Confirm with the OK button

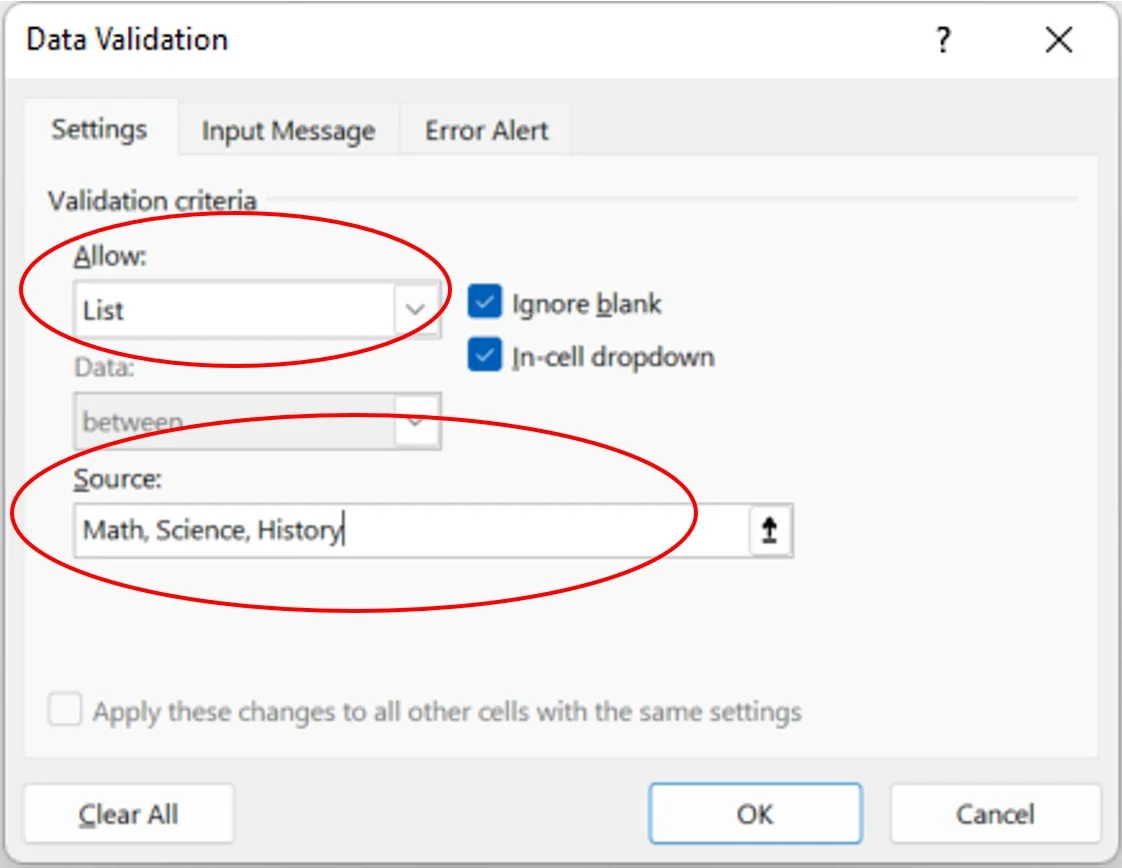754,814
